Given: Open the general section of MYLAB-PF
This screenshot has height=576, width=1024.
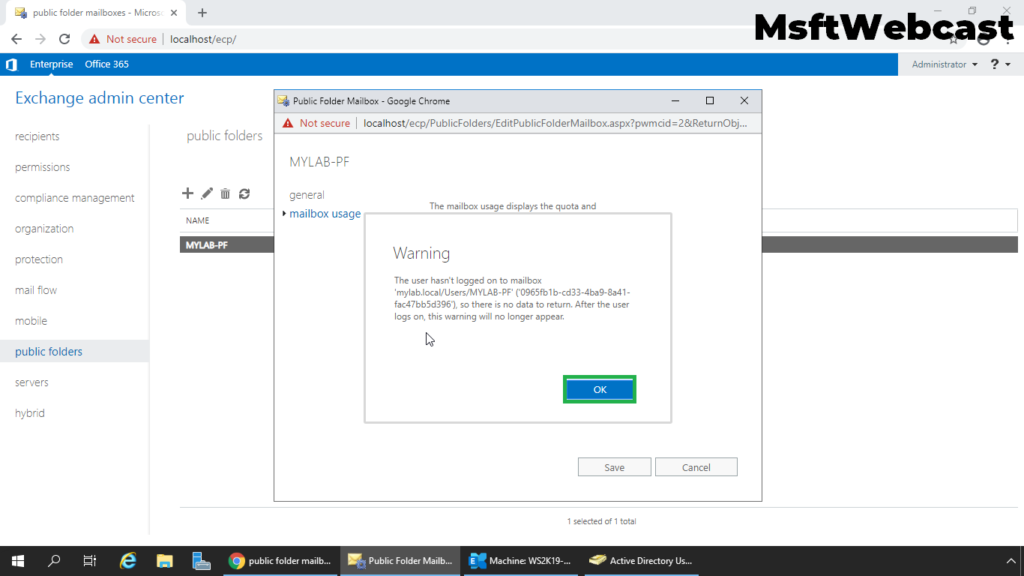Looking at the screenshot, I should click(306, 195).
